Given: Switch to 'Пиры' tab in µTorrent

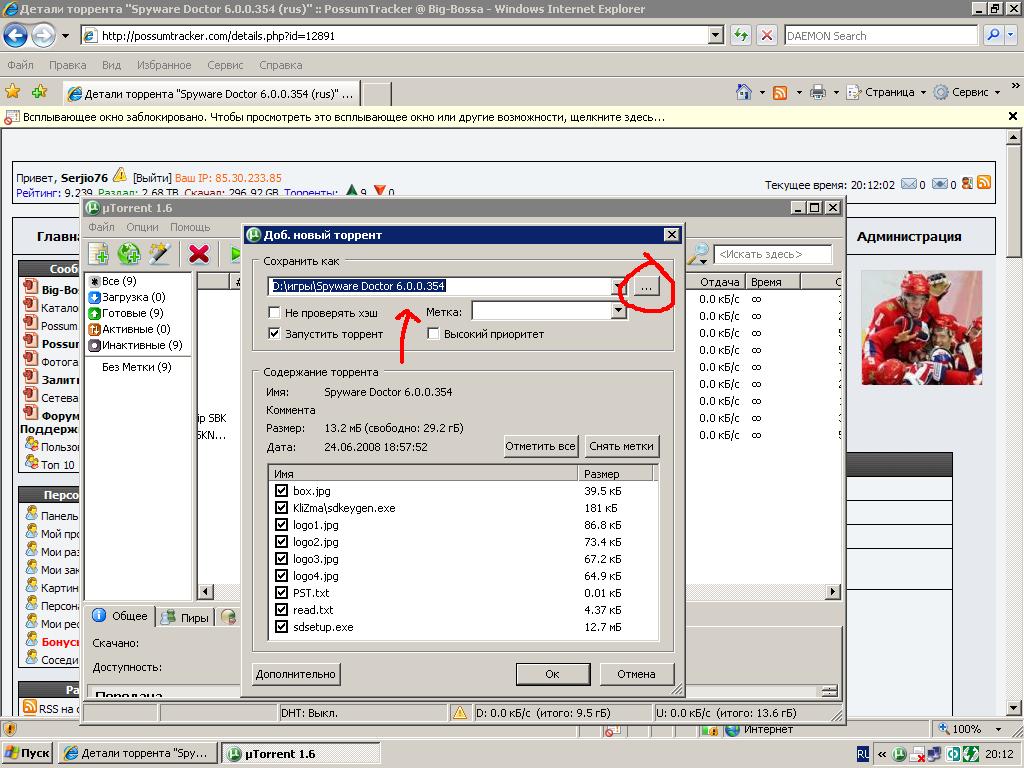Looking at the screenshot, I should [185, 617].
